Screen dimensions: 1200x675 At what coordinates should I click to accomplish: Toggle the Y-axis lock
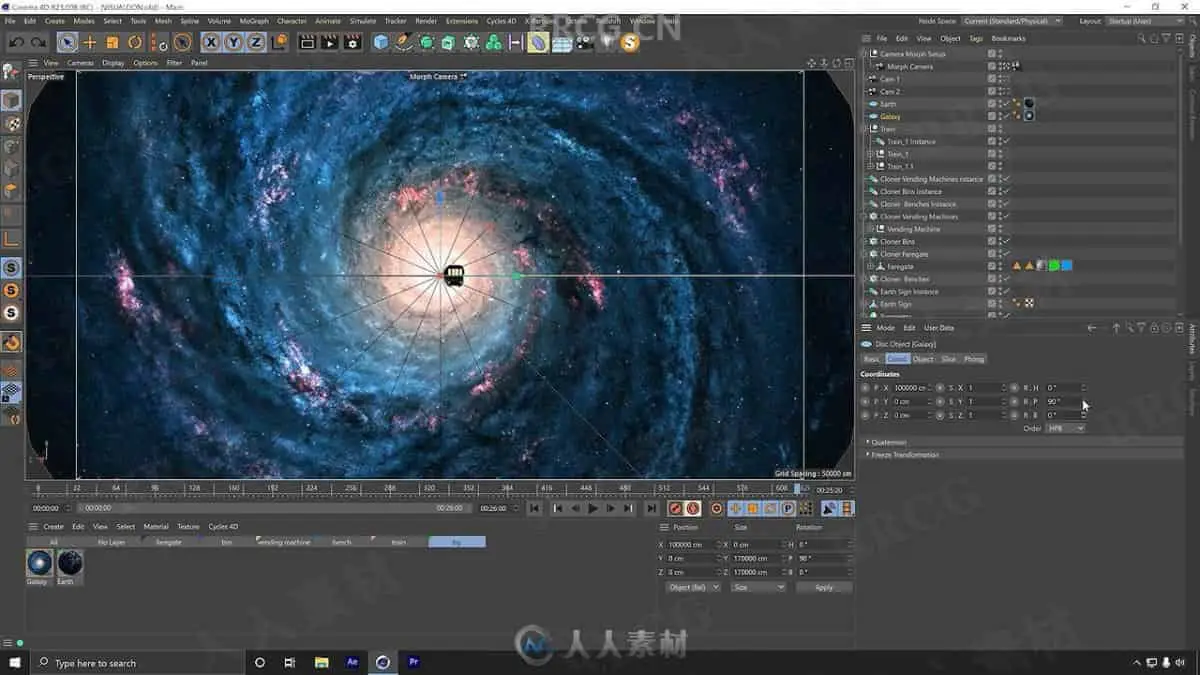[233, 42]
